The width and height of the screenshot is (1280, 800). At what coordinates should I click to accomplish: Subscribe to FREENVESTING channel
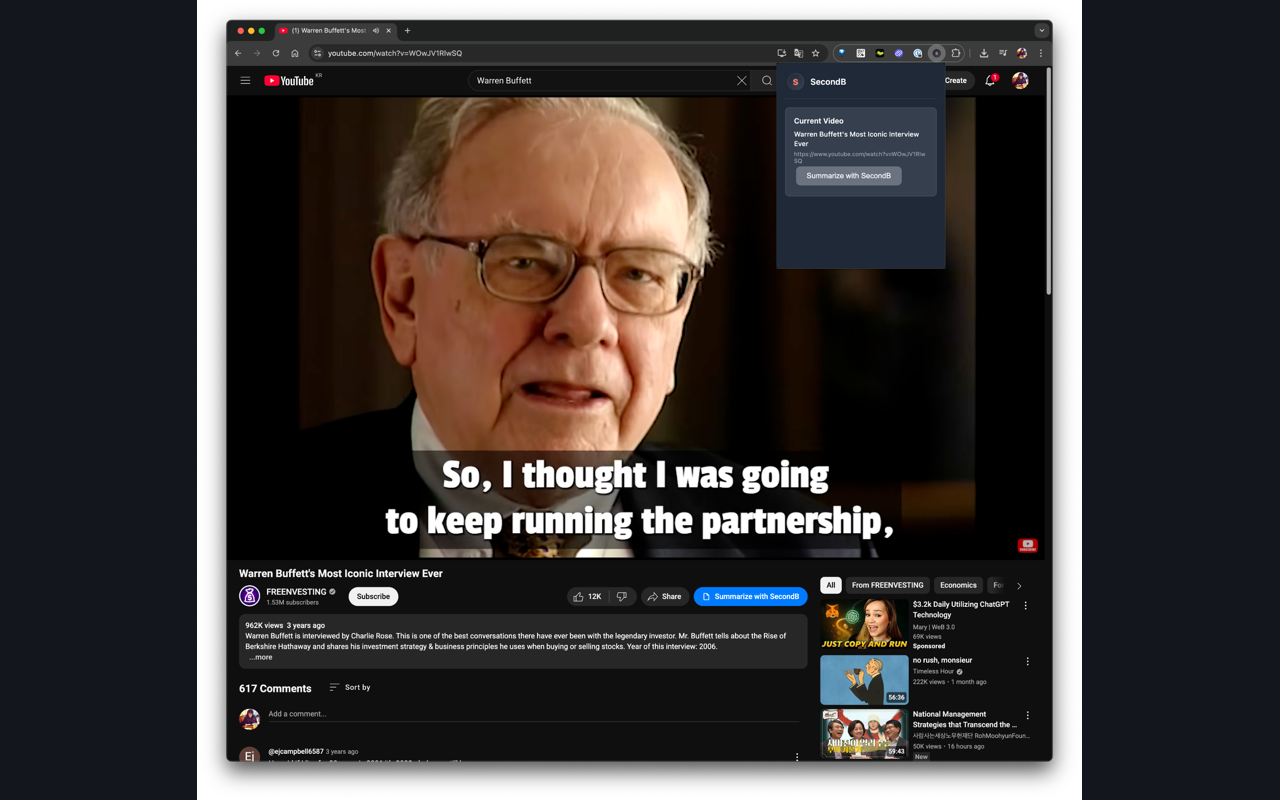point(373,597)
